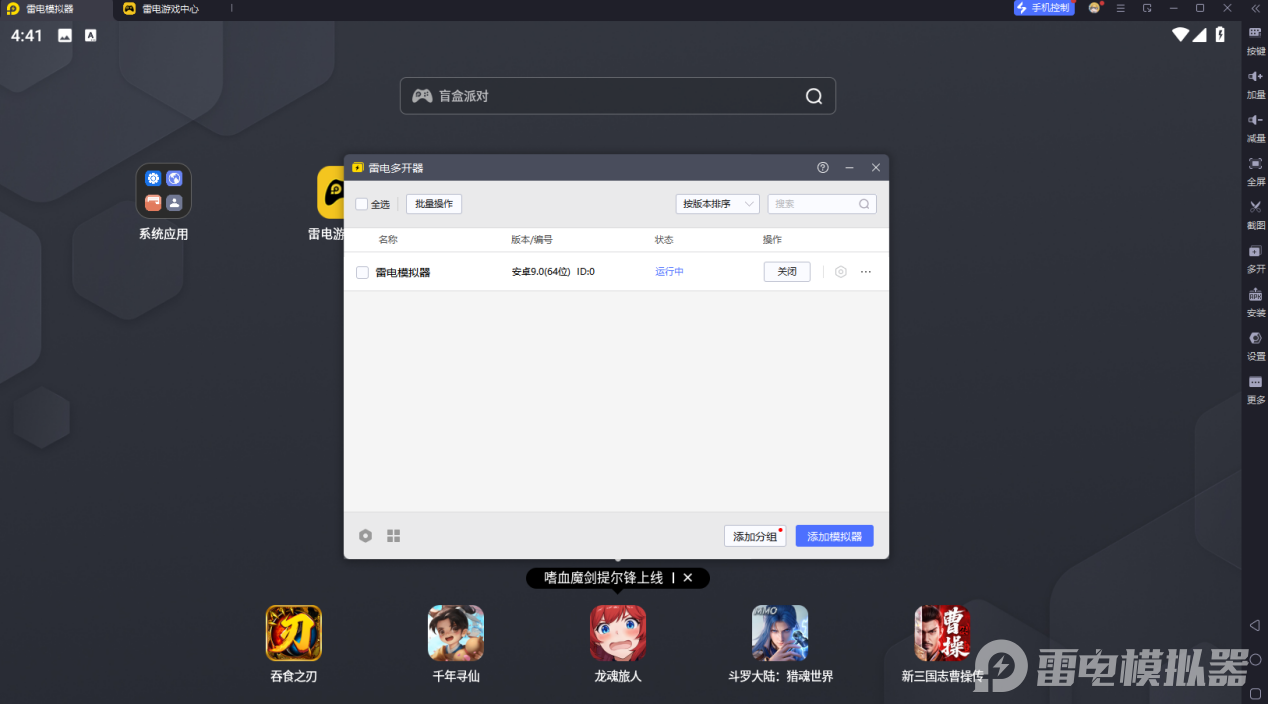Open the user avatar in title bar
1268x704 pixels.
click(x=1095, y=8)
